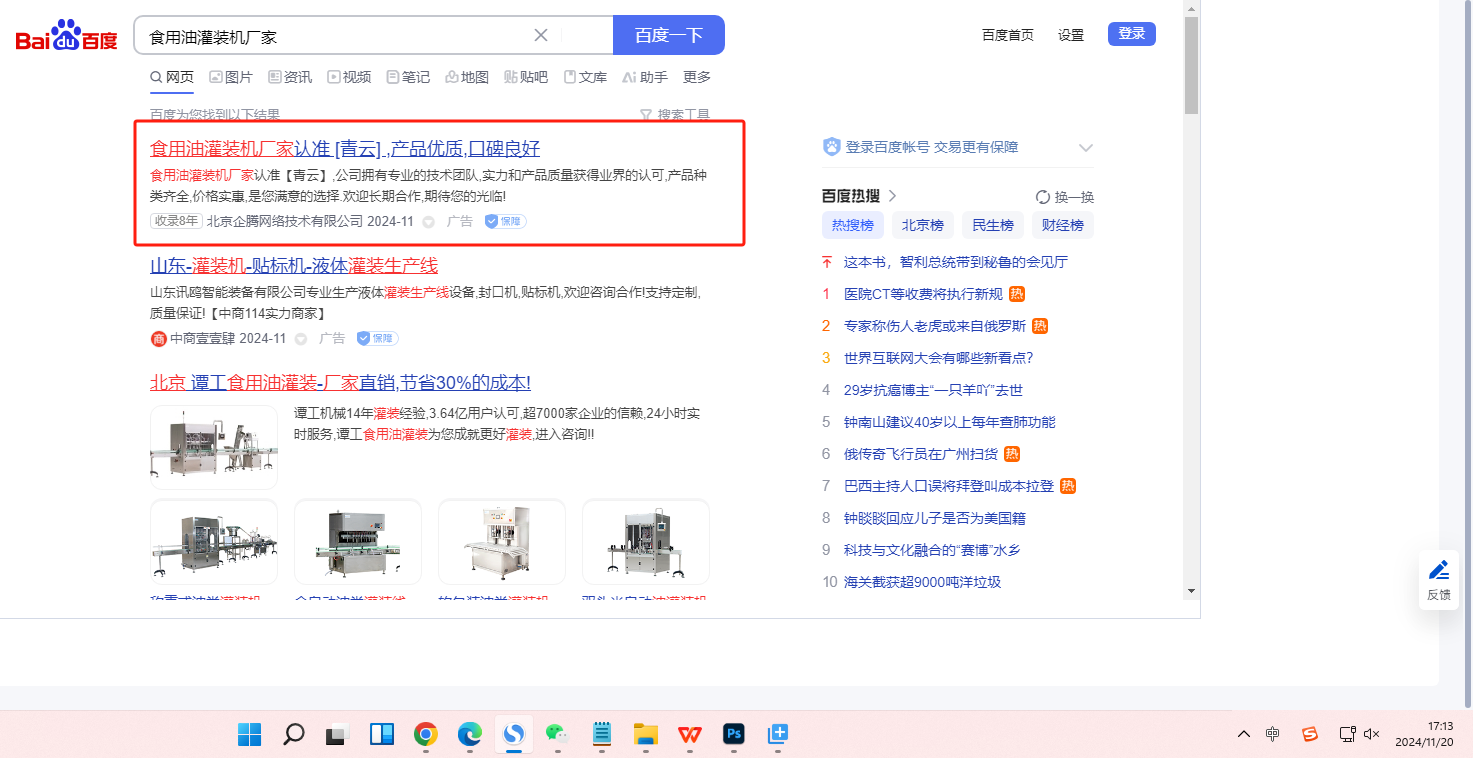
Task: Click the Baidu logo
Action: (67, 36)
